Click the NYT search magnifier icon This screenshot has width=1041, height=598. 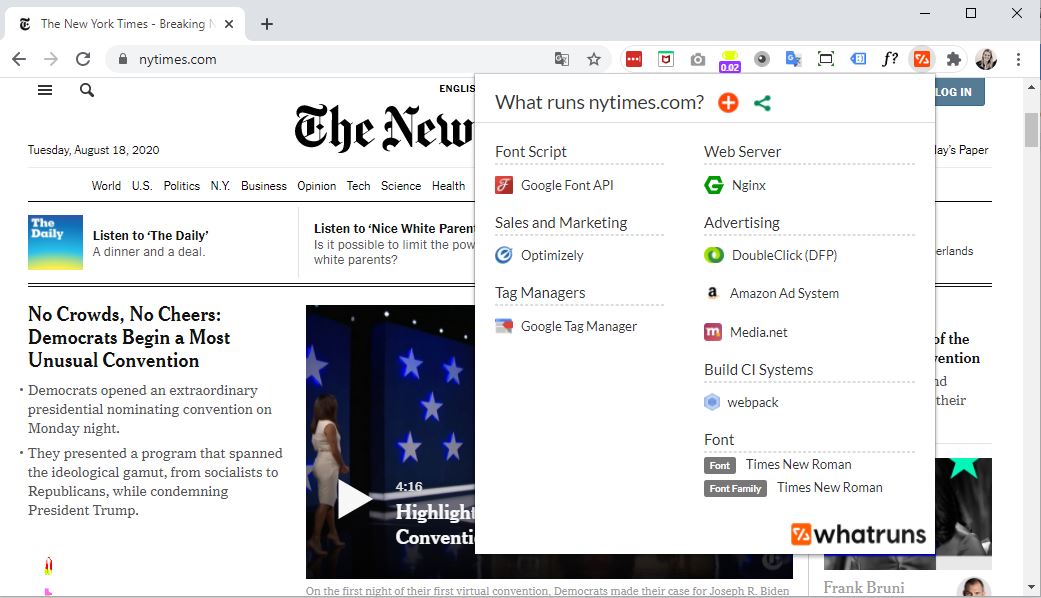(x=87, y=90)
